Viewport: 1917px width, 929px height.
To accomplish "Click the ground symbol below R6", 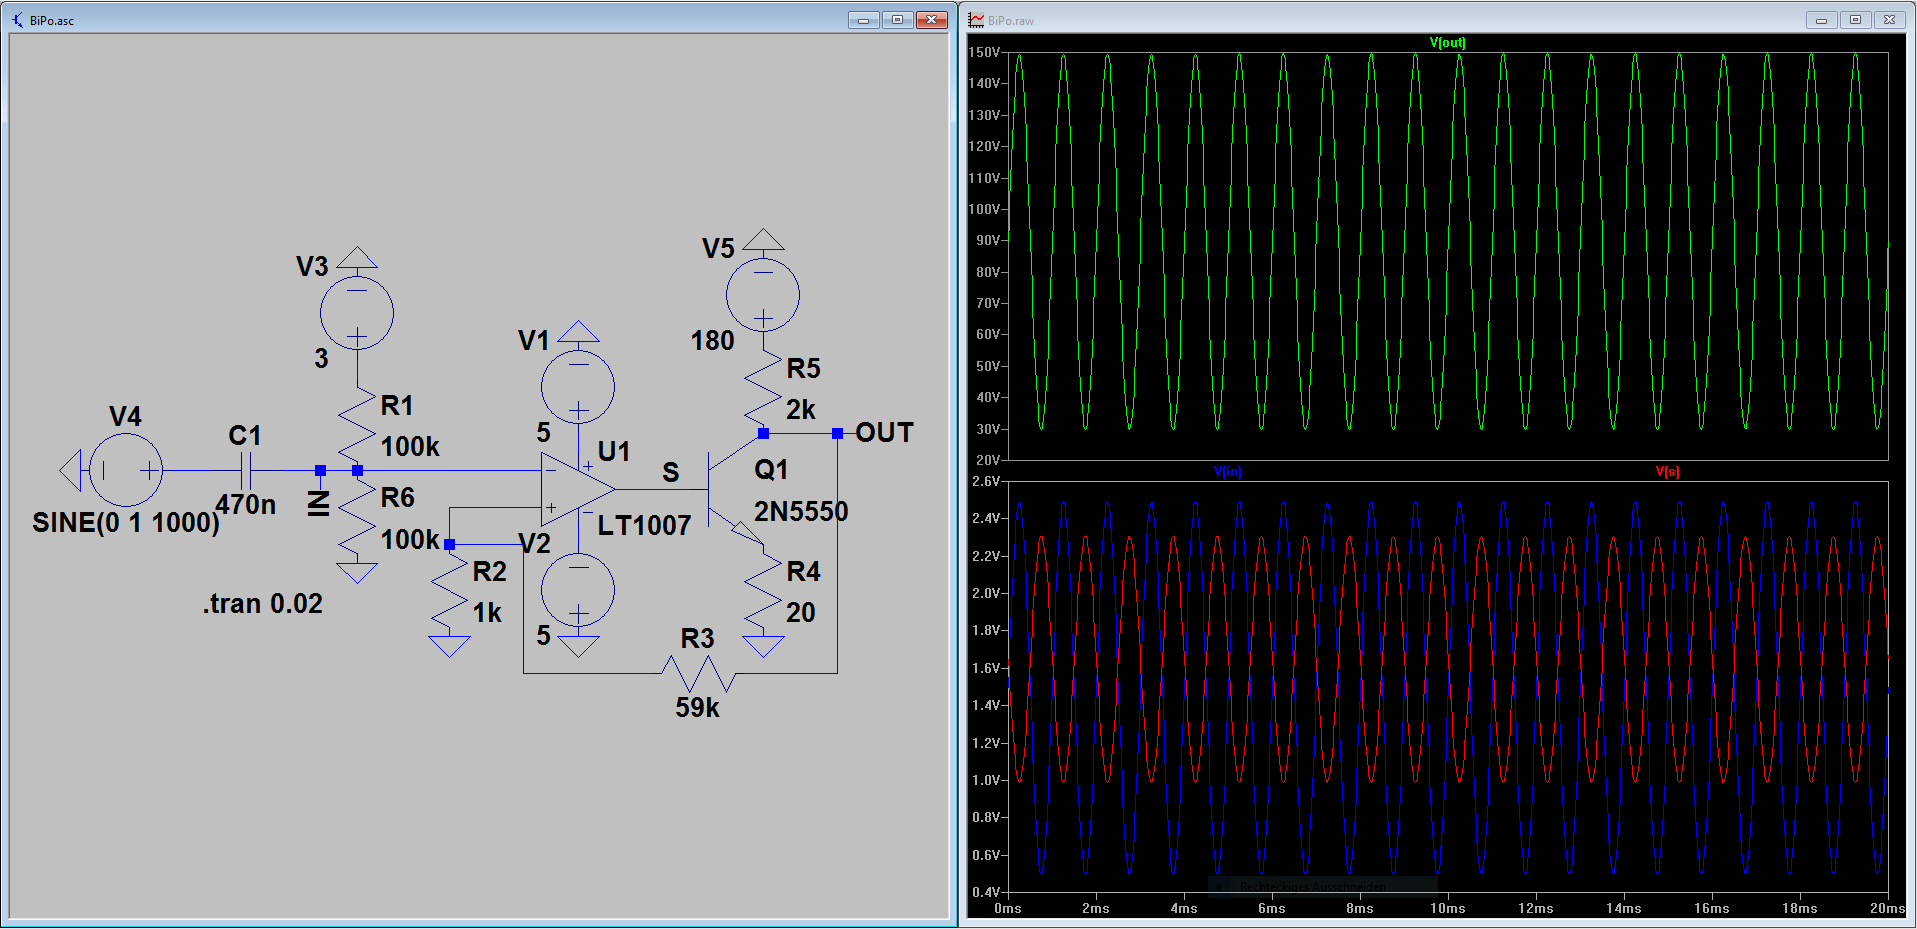I will (357, 572).
